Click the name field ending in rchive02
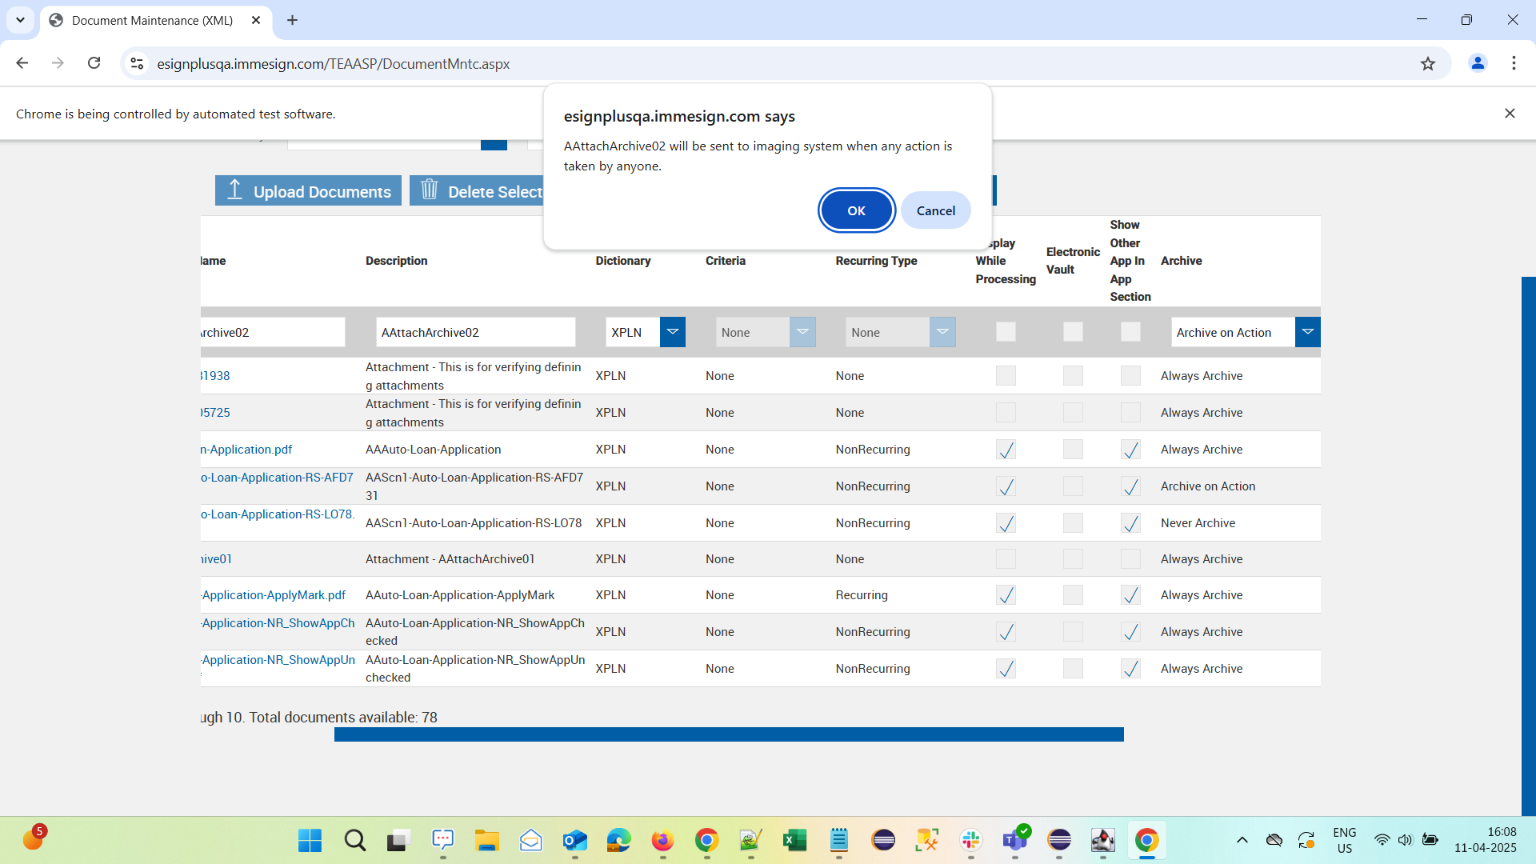1536x864 pixels. pyautogui.click(x=273, y=332)
